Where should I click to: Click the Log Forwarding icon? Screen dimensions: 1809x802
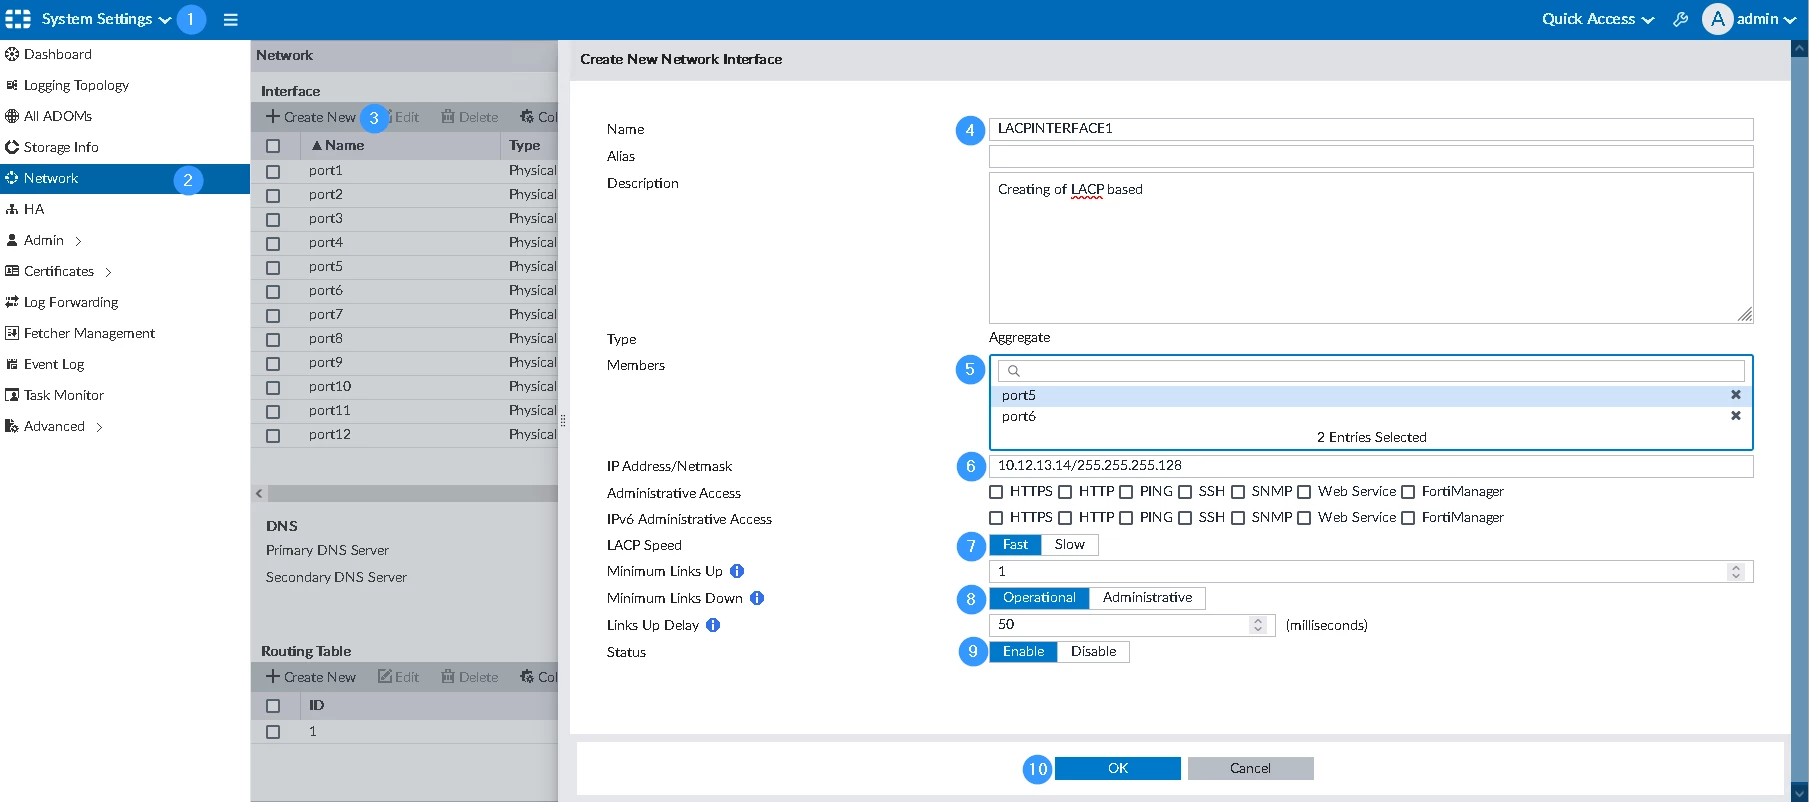pyautogui.click(x=12, y=302)
